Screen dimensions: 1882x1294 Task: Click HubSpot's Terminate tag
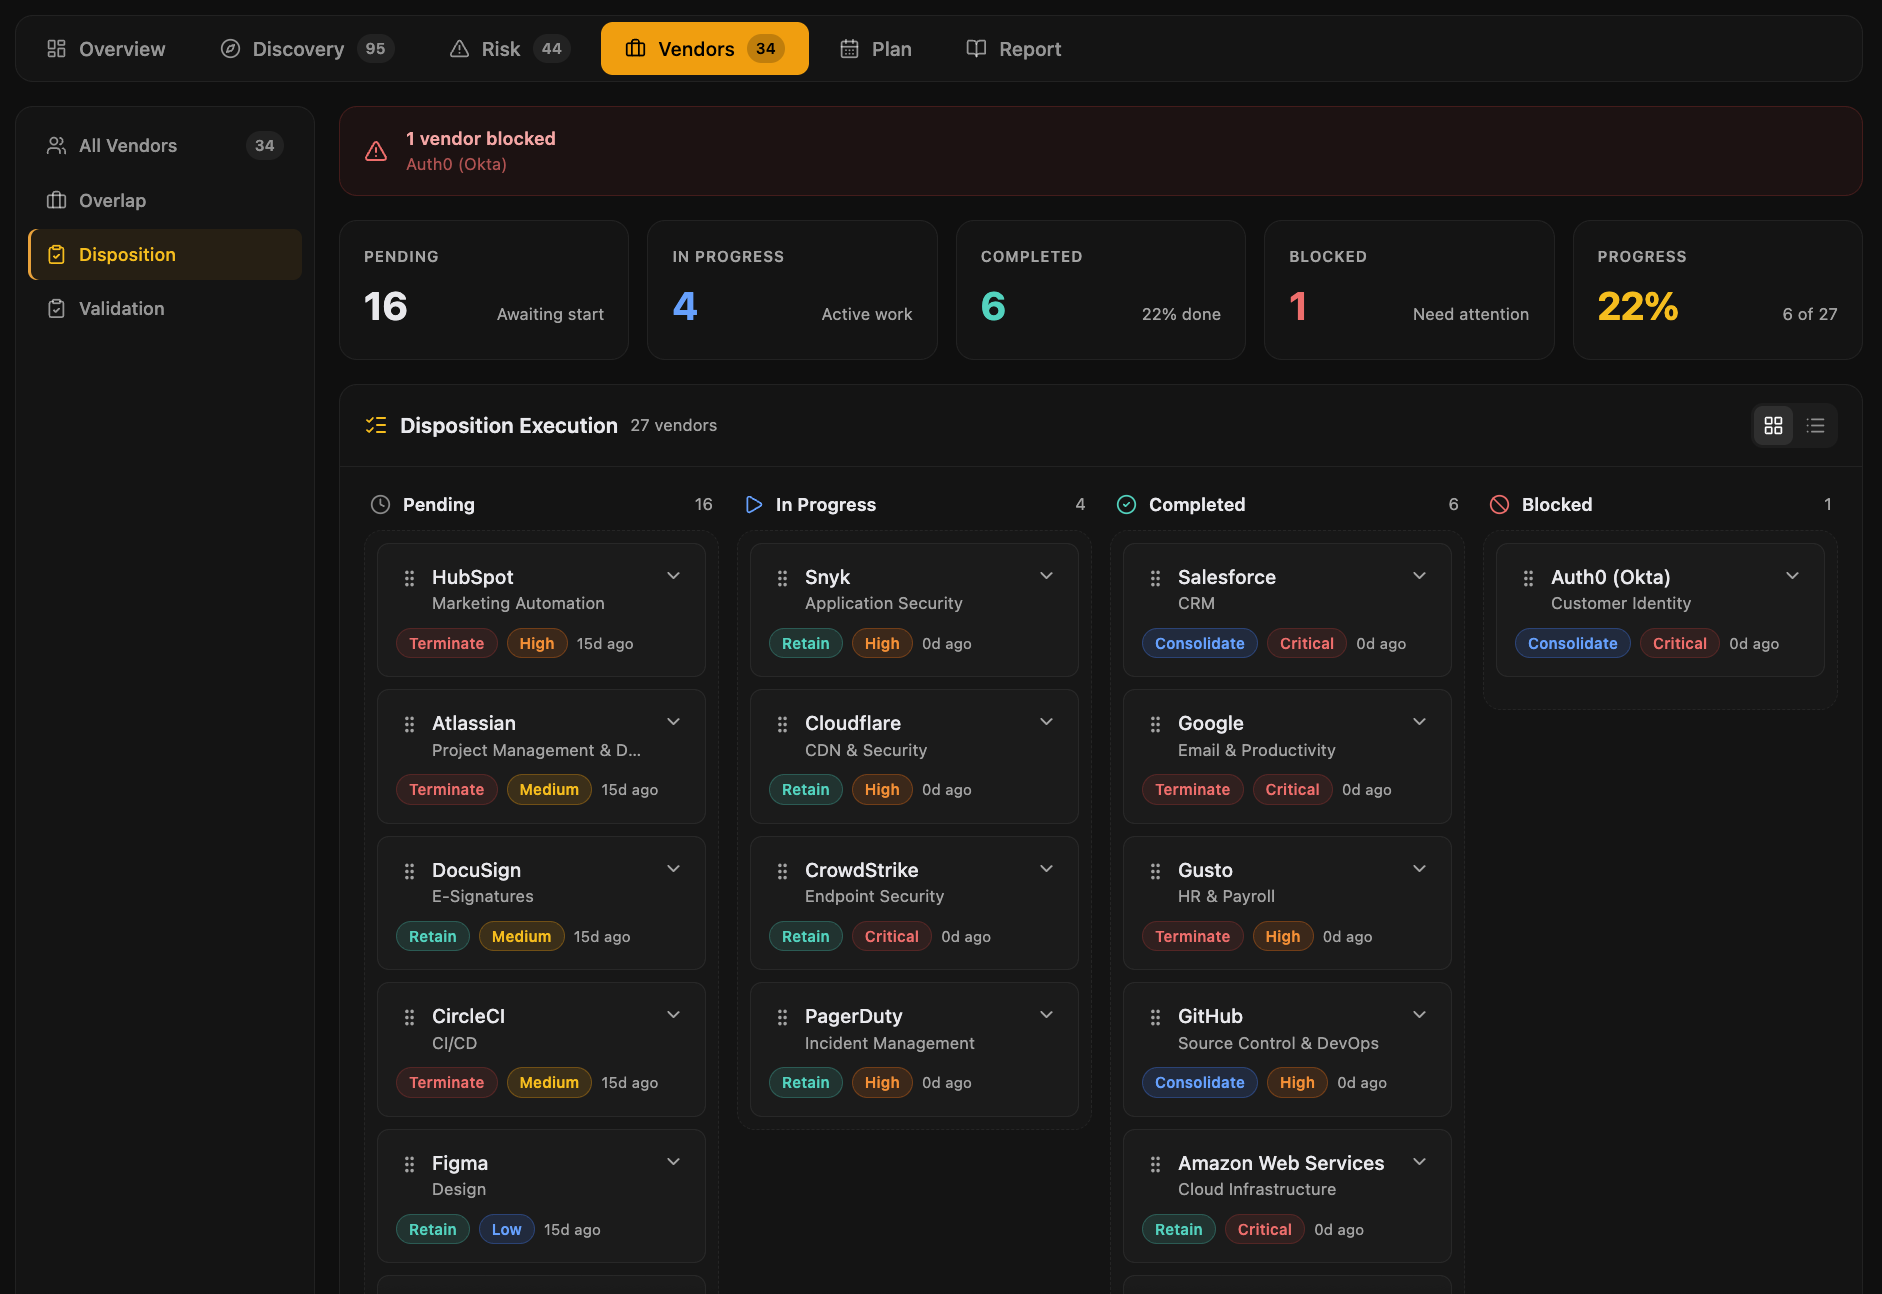(x=446, y=643)
